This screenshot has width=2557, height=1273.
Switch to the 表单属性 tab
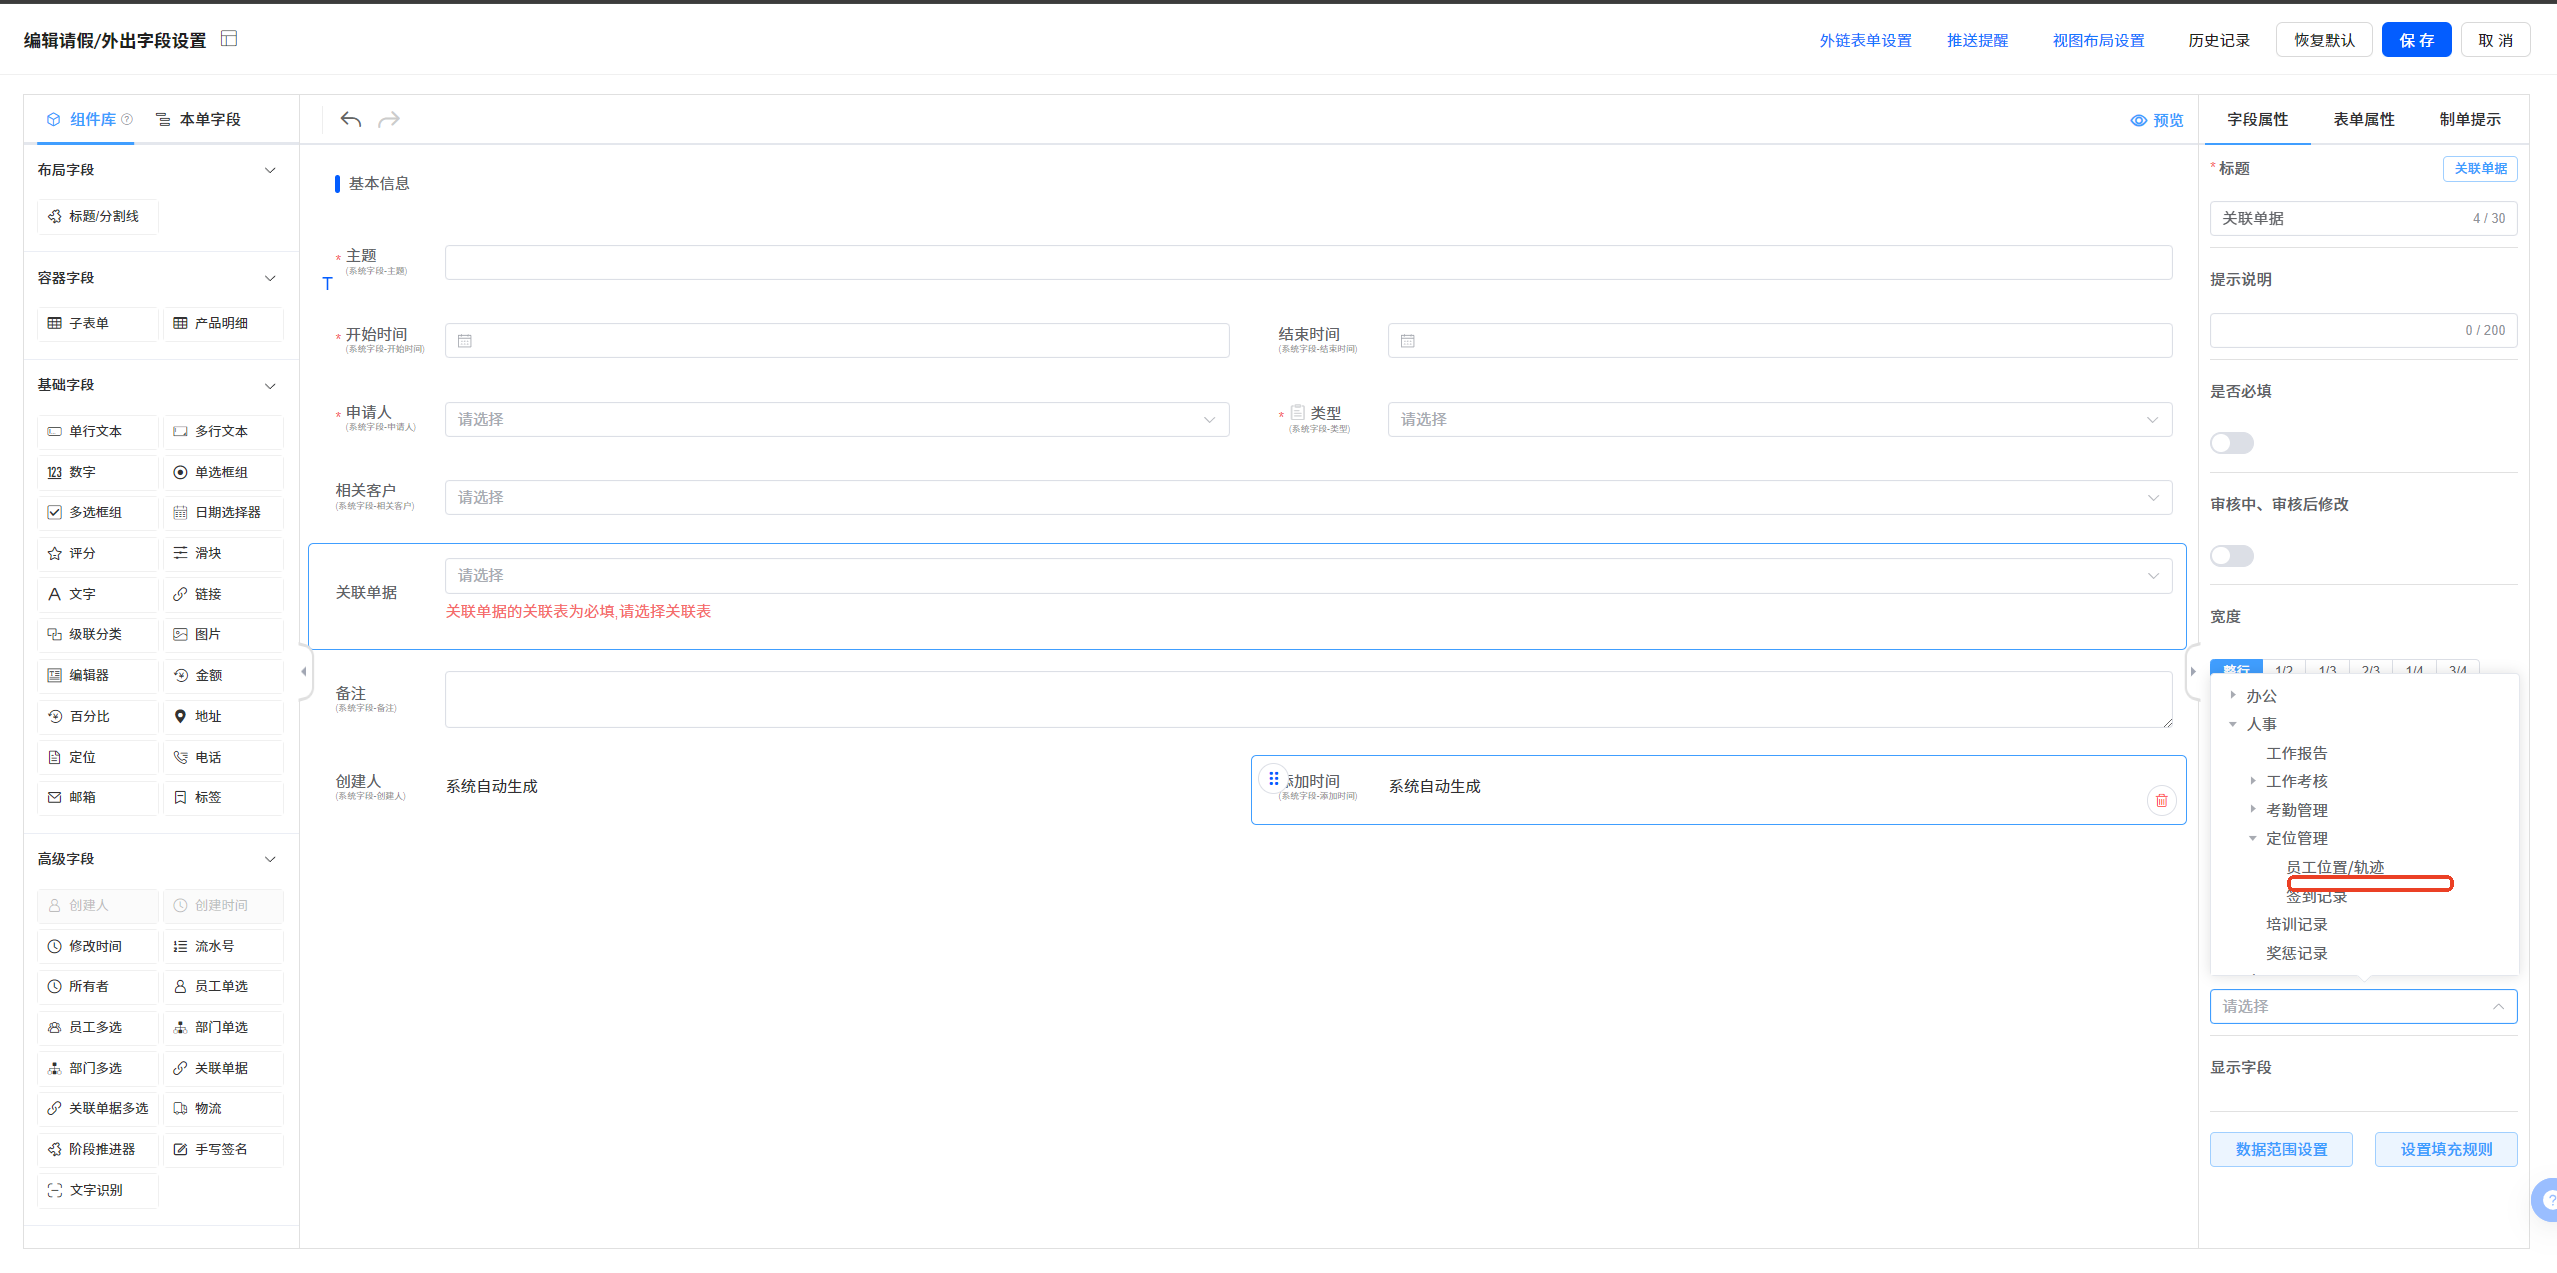(x=2363, y=120)
